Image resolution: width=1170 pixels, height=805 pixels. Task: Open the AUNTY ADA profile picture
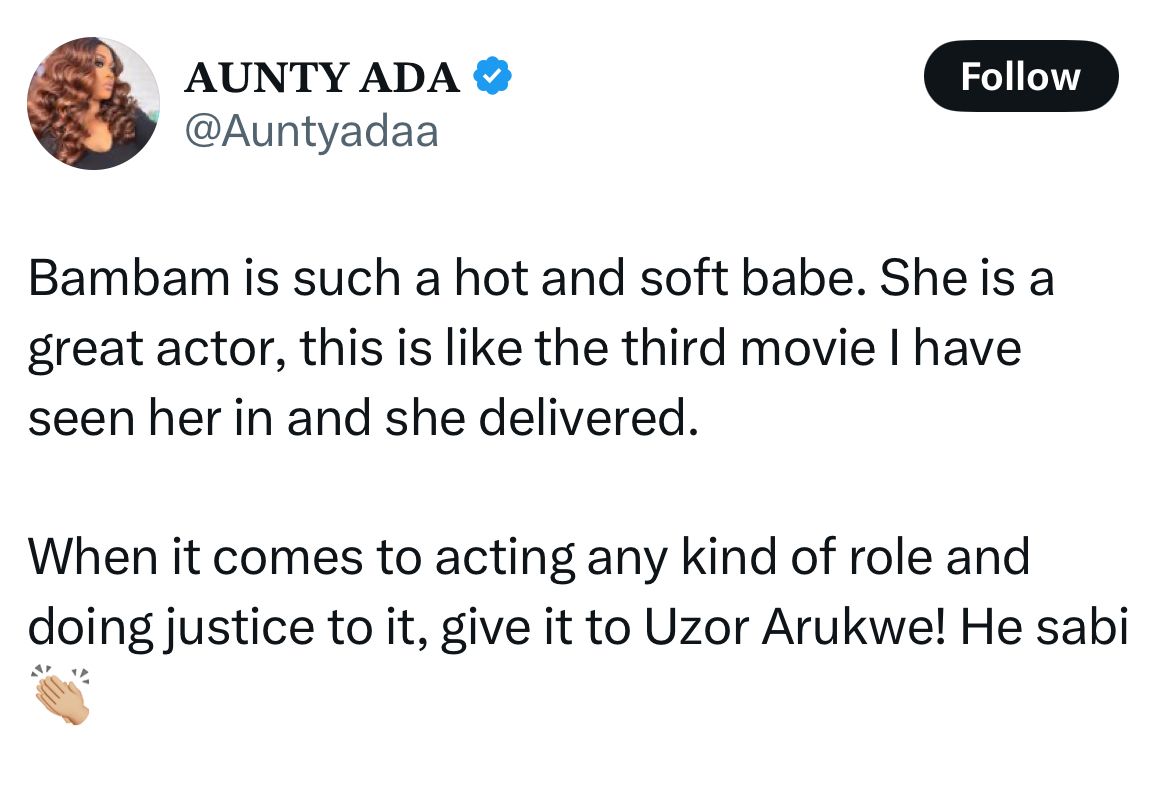[93, 103]
